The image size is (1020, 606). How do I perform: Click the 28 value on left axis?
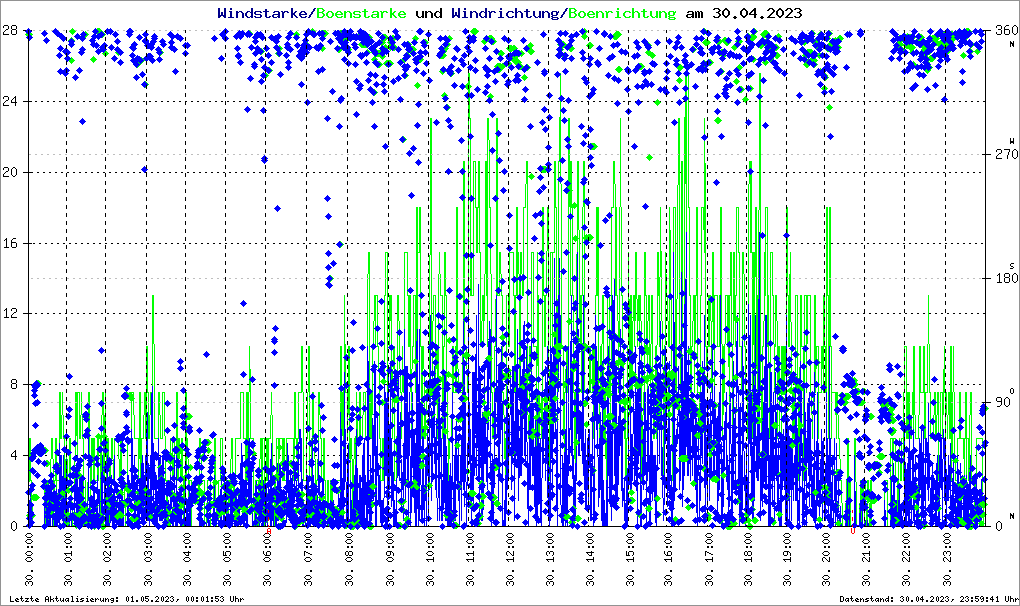[x=14, y=31]
